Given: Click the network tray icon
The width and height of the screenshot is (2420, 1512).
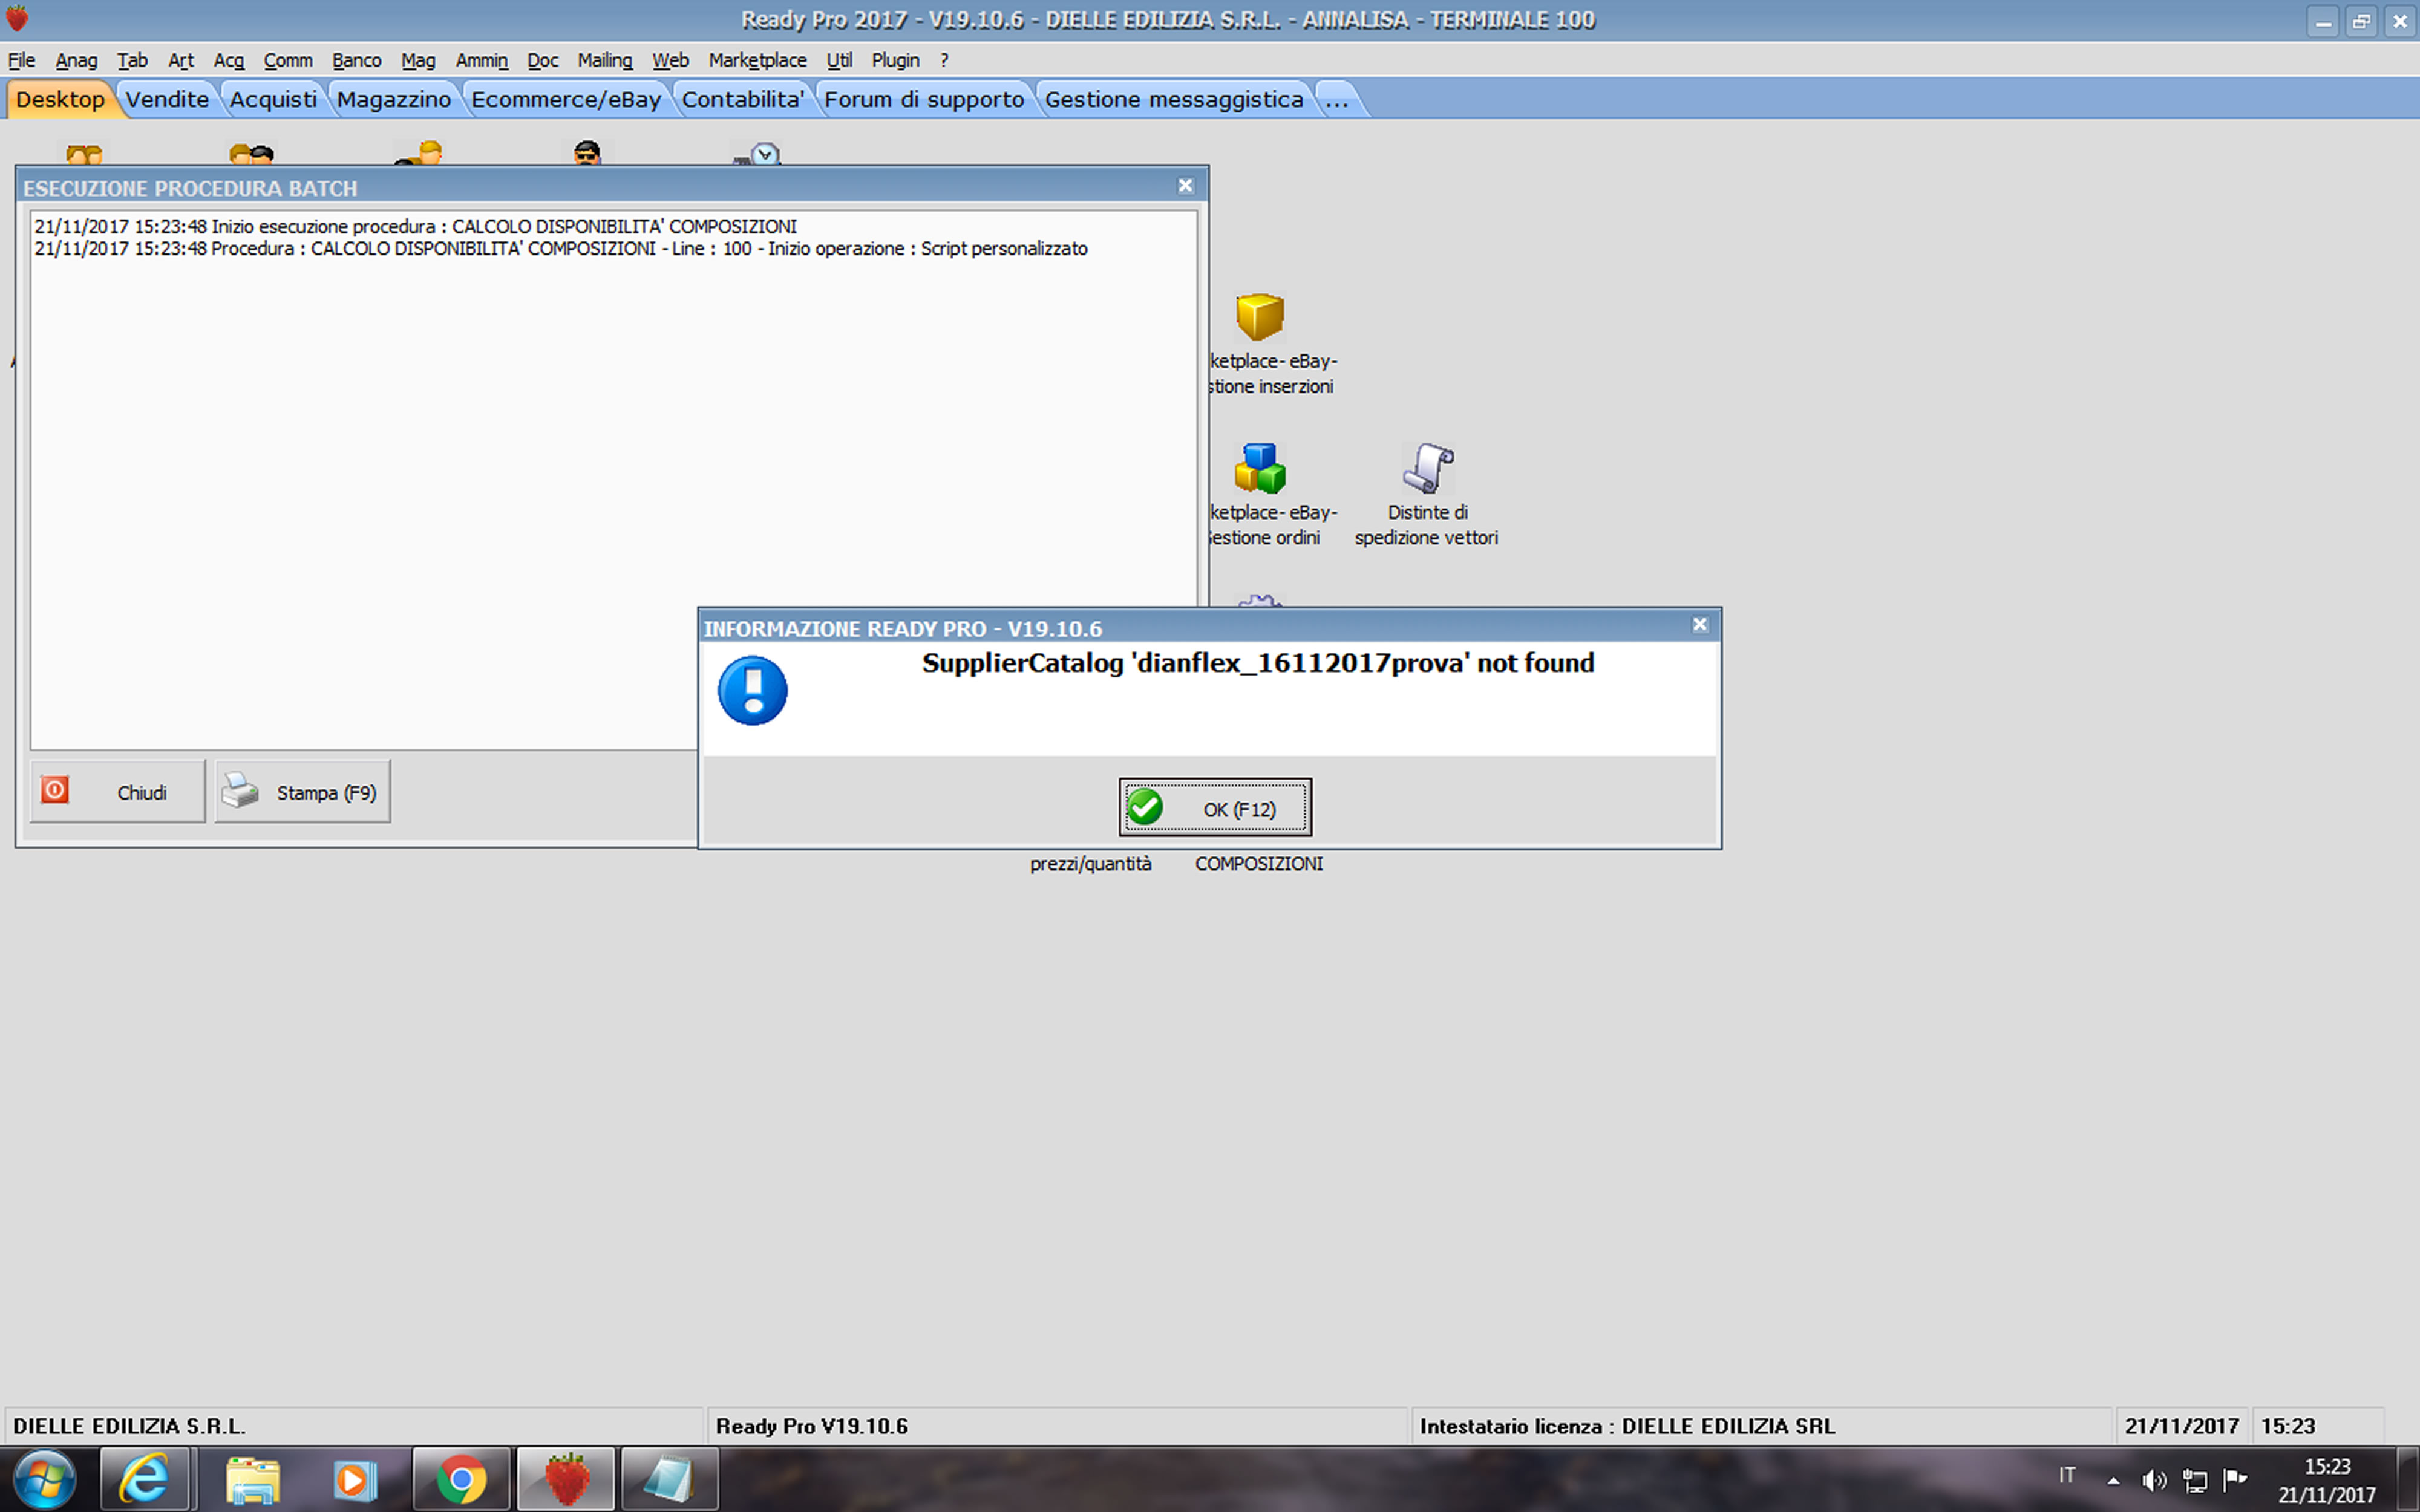Looking at the screenshot, I should (x=2195, y=1480).
